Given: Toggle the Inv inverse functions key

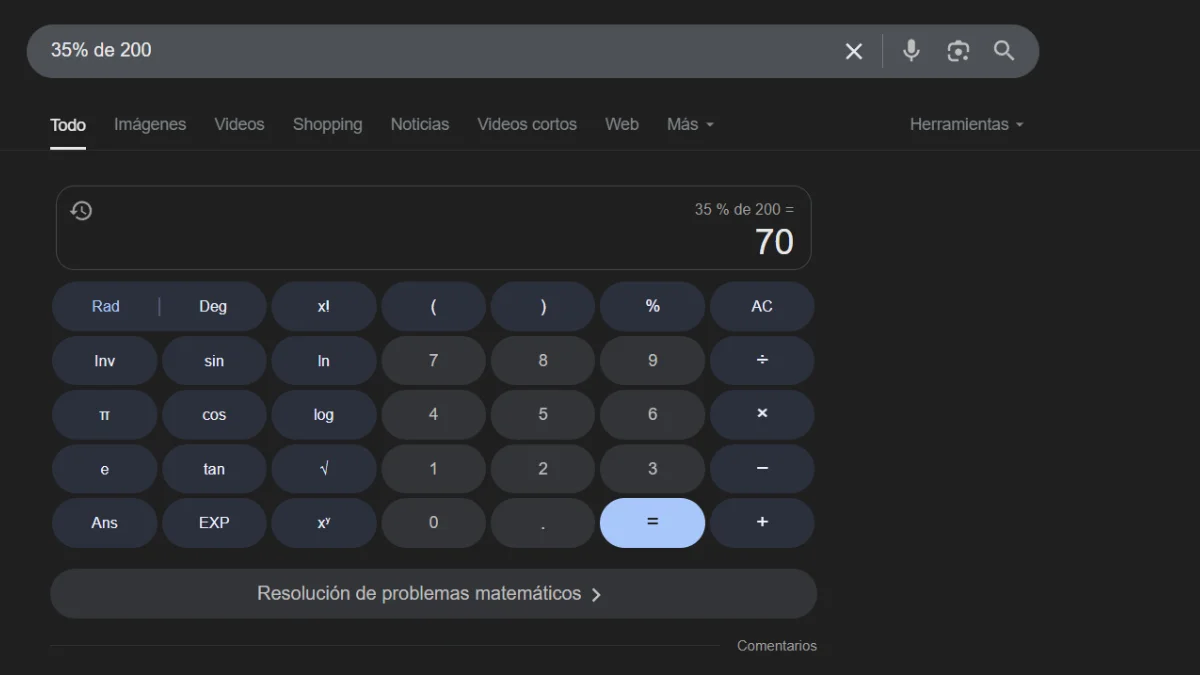Looking at the screenshot, I should click(105, 361).
